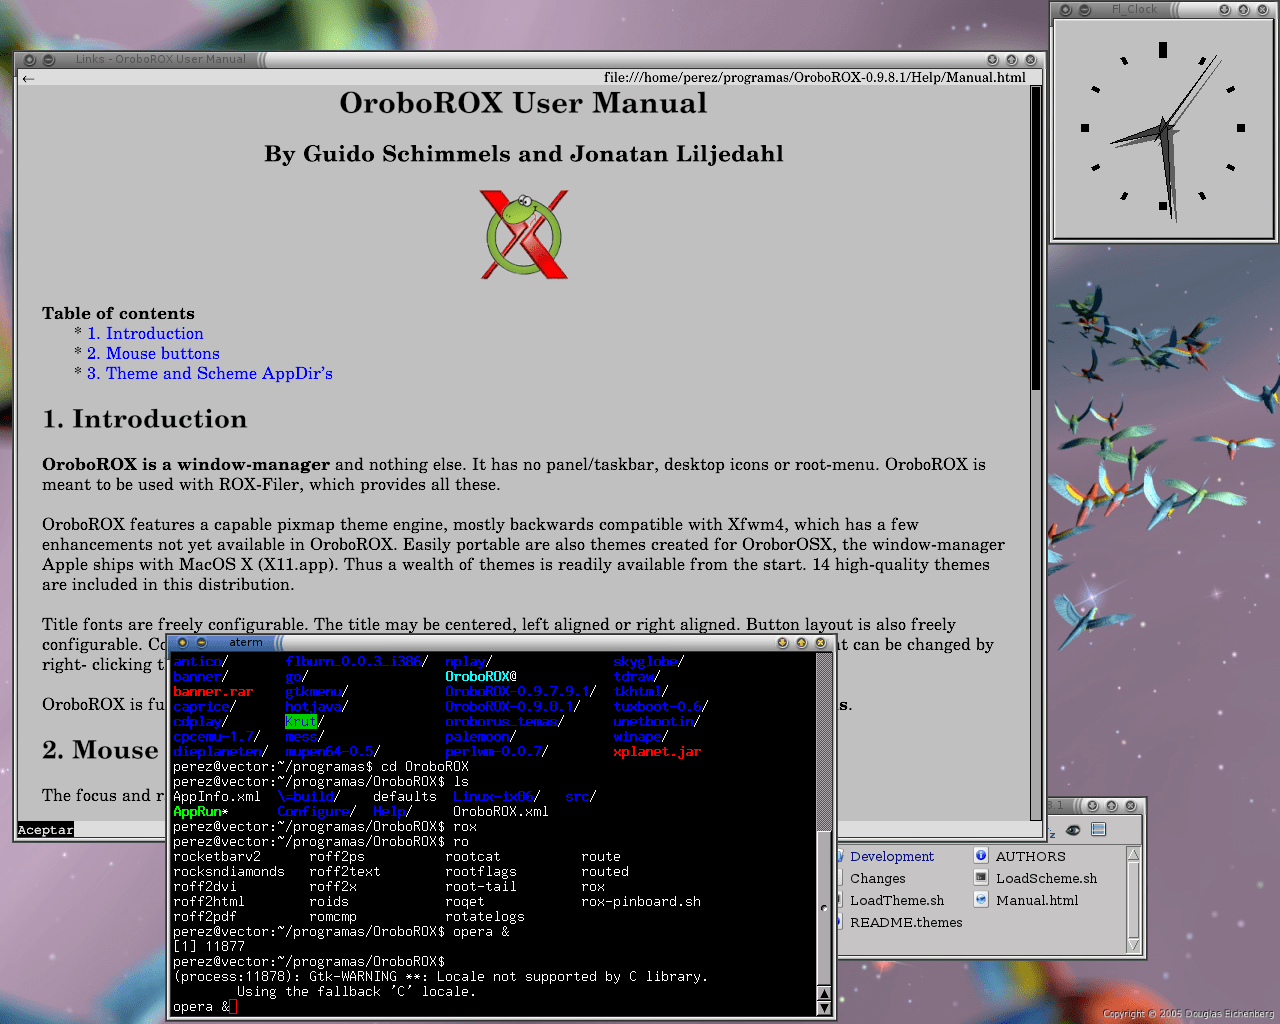Image resolution: width=1280 pixels, height=1024 pixels.
Task: Shade the aterm window with down-arrow button
Action: pyautogui.click(x=782, y=643)
